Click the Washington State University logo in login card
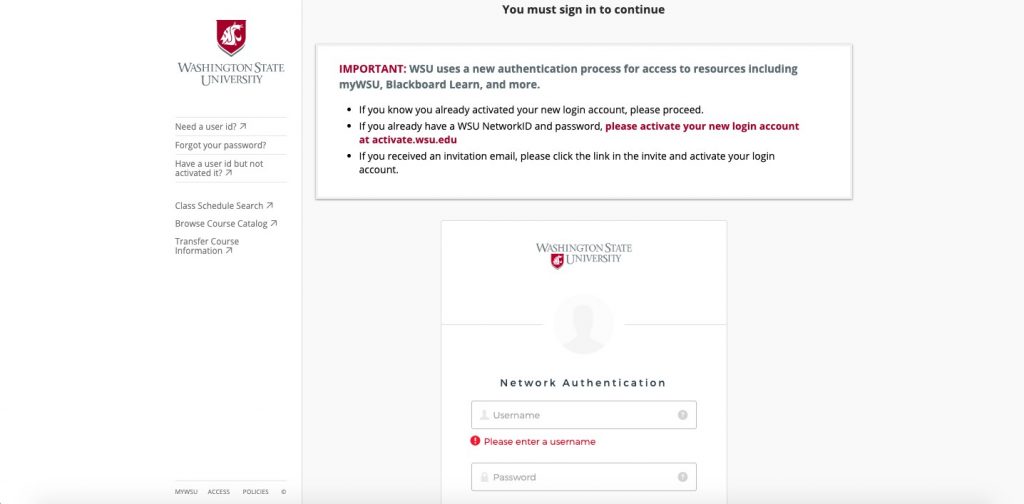 (x=584, y=255)
